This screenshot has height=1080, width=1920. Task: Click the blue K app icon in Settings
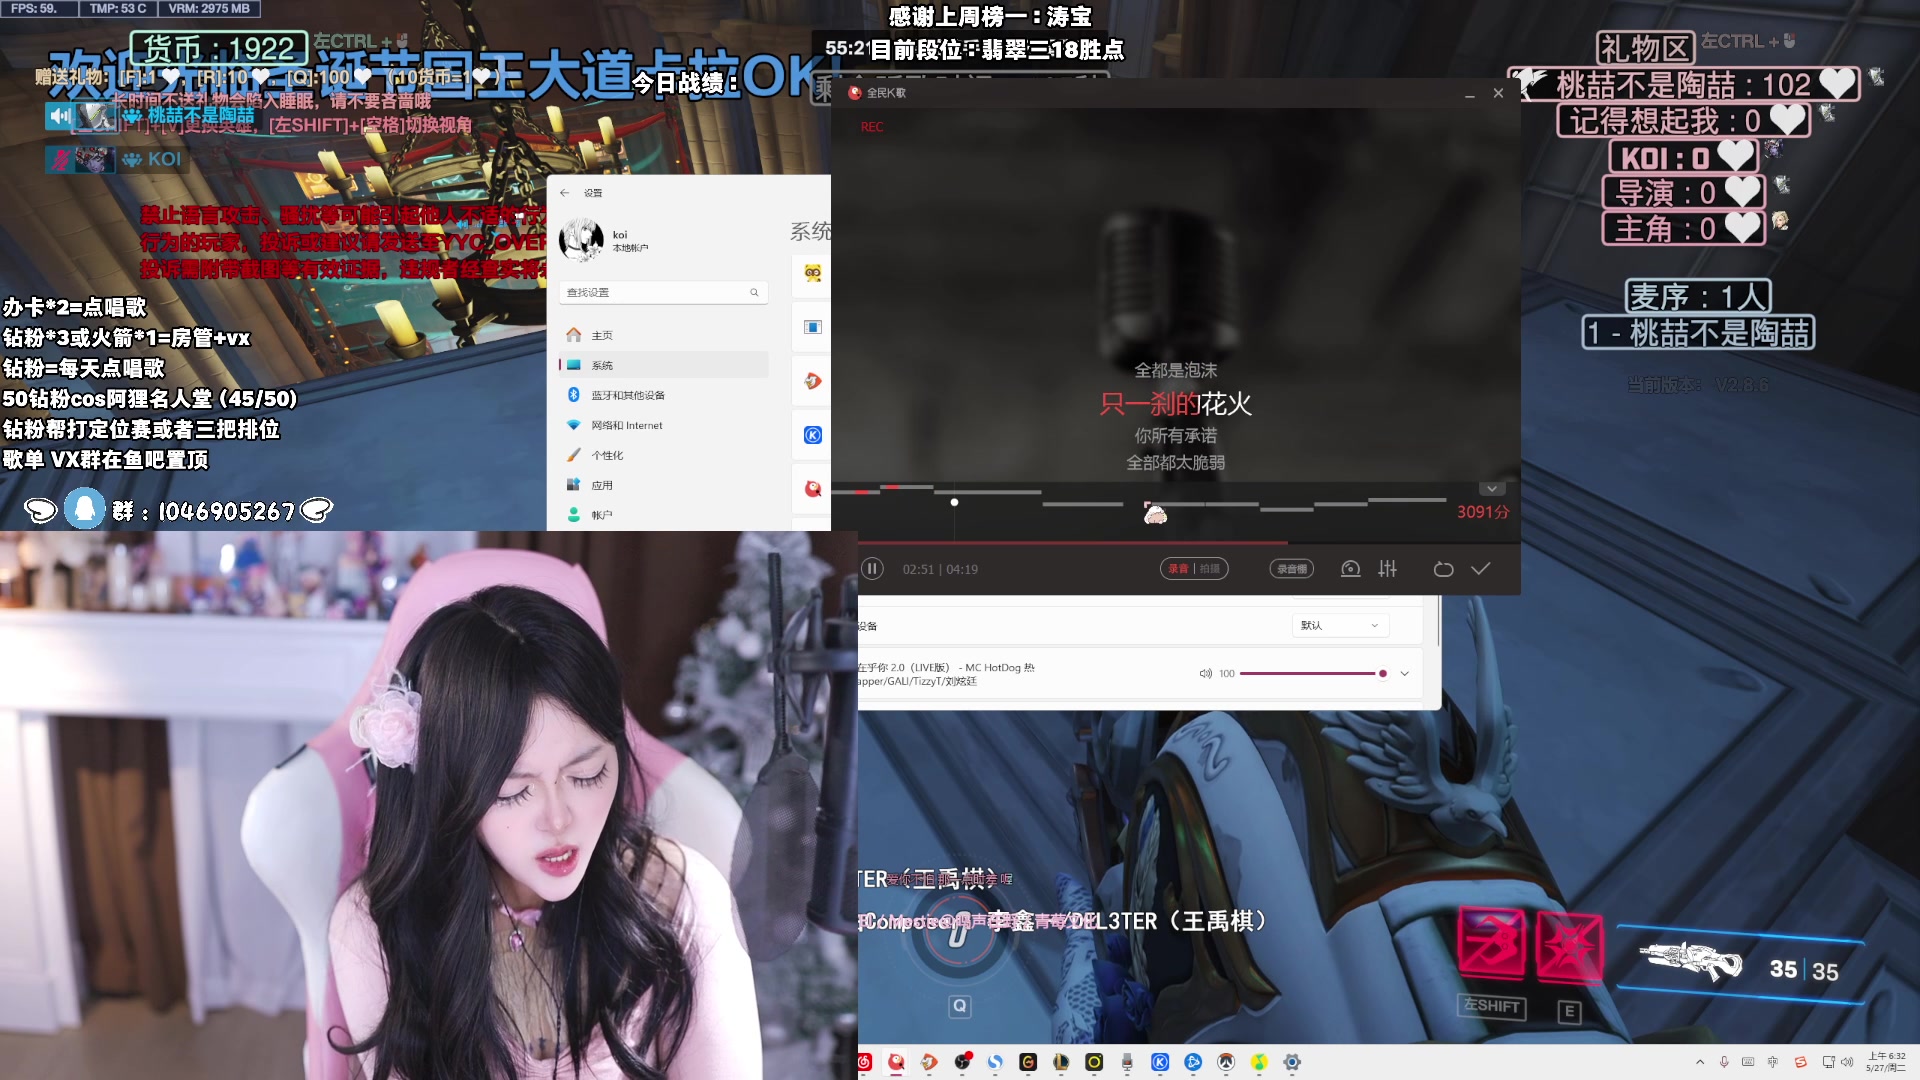coord(813,435)
